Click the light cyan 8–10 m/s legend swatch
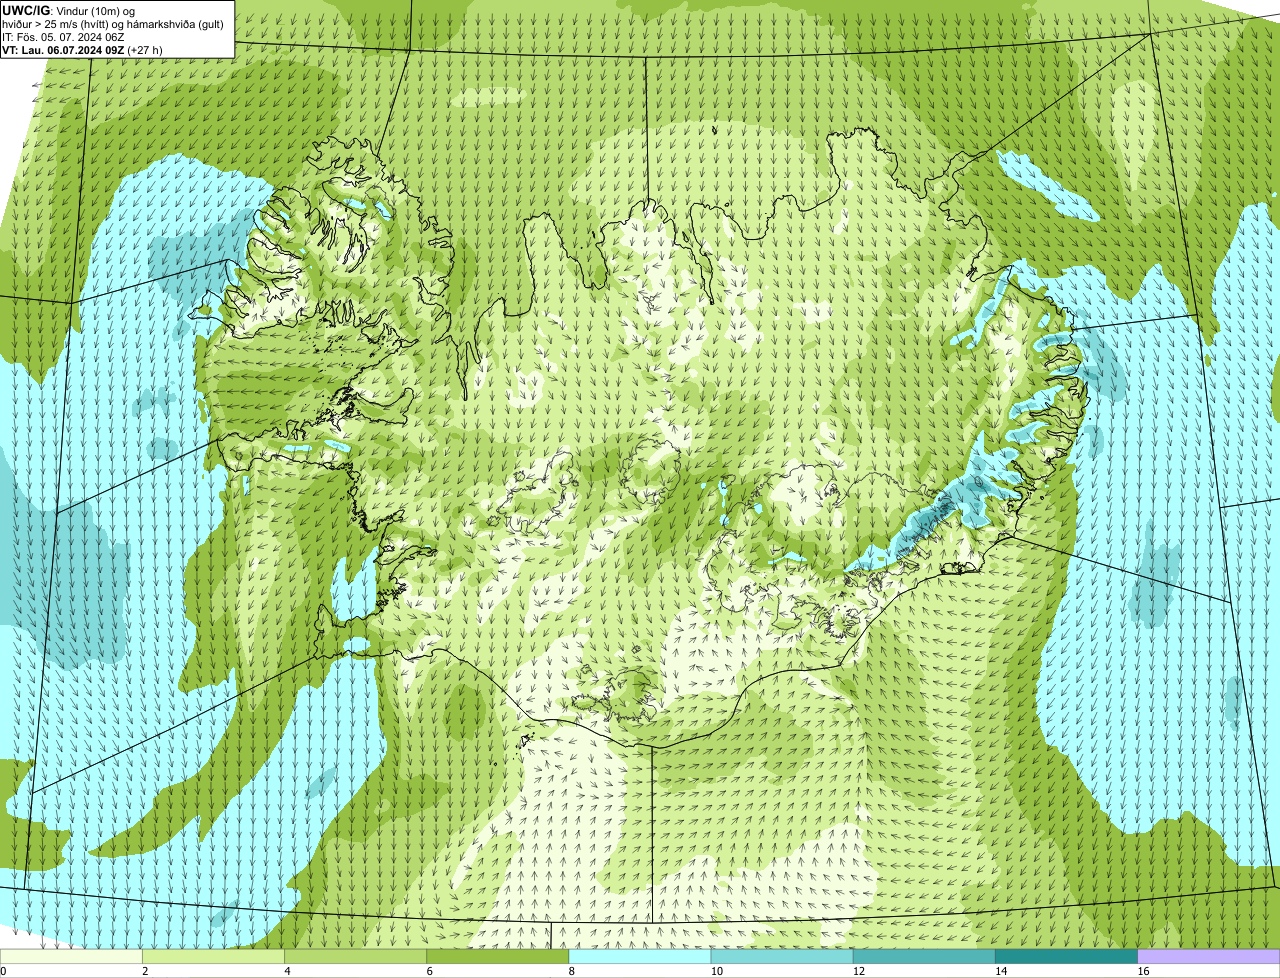 coord(640,957)
